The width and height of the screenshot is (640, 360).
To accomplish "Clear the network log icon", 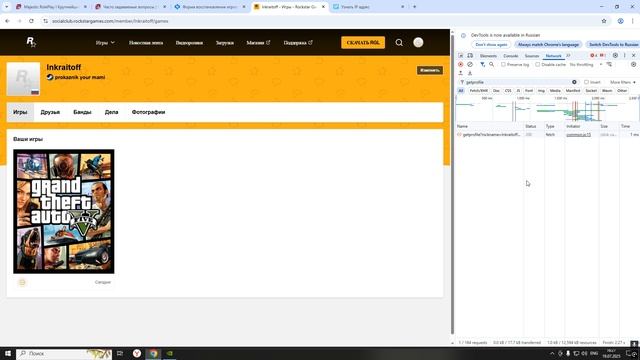I will (x=470, y=64).
